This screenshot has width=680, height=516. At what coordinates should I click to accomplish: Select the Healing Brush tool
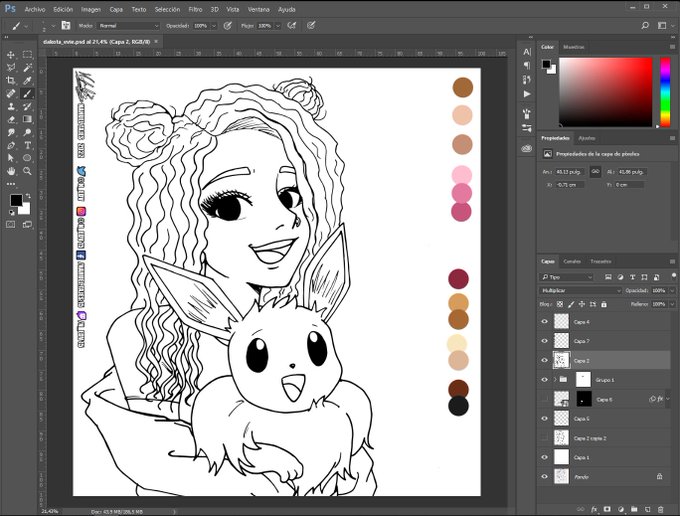(11, 93)
